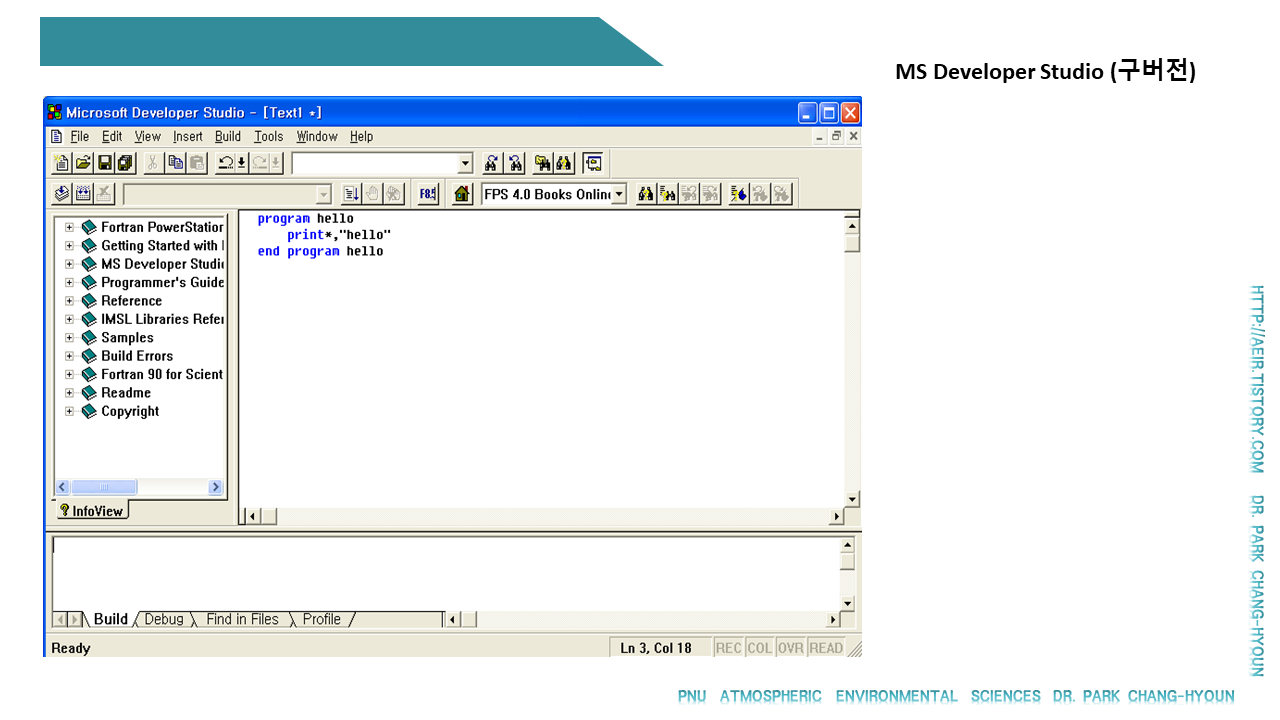Viewport: 1280px width, 720px height.
Task: Click the binoculars with question mark icon
Action: 565,163
